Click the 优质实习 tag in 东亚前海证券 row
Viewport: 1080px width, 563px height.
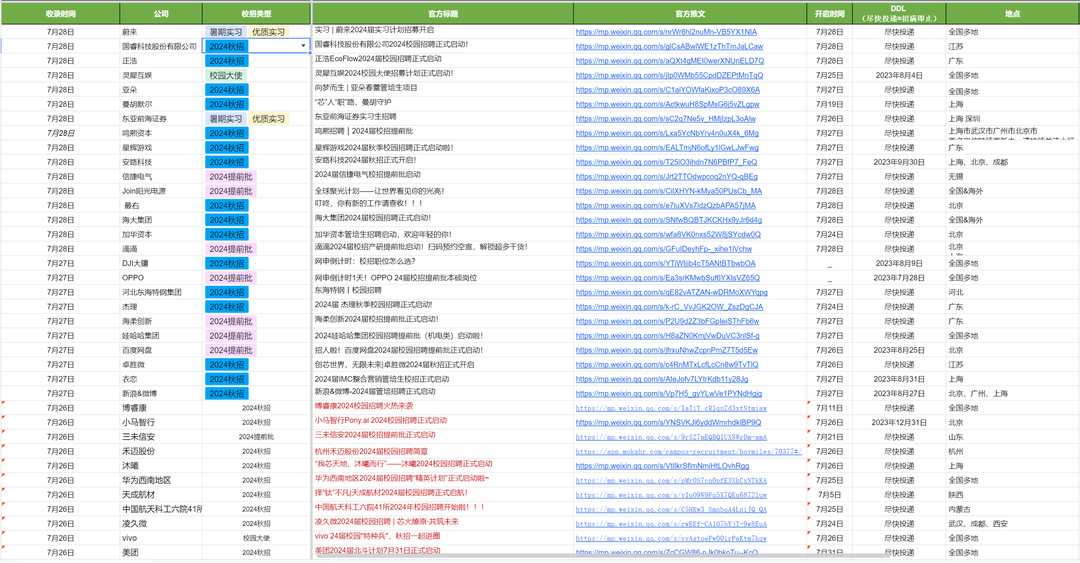point(268,119)
